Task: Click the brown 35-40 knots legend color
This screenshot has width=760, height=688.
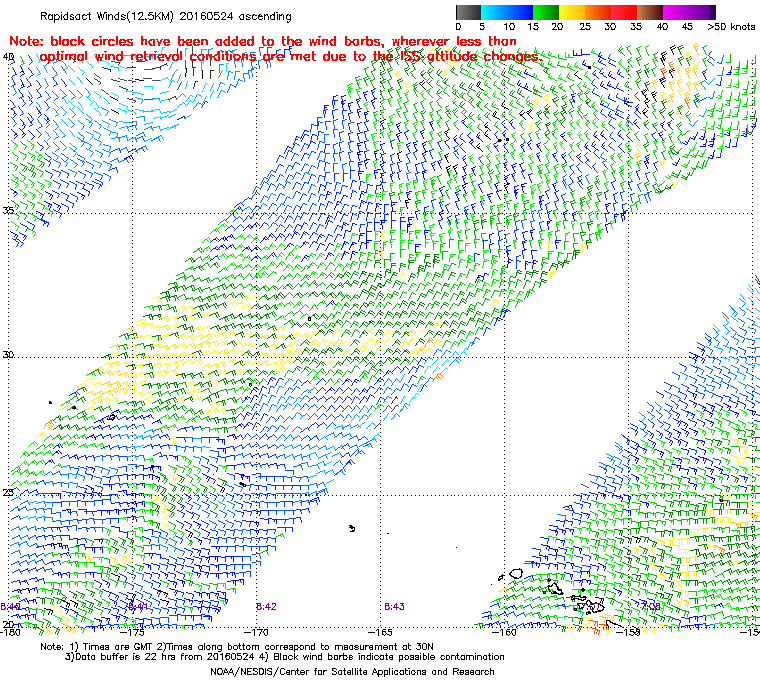Action: coord(650,12)
